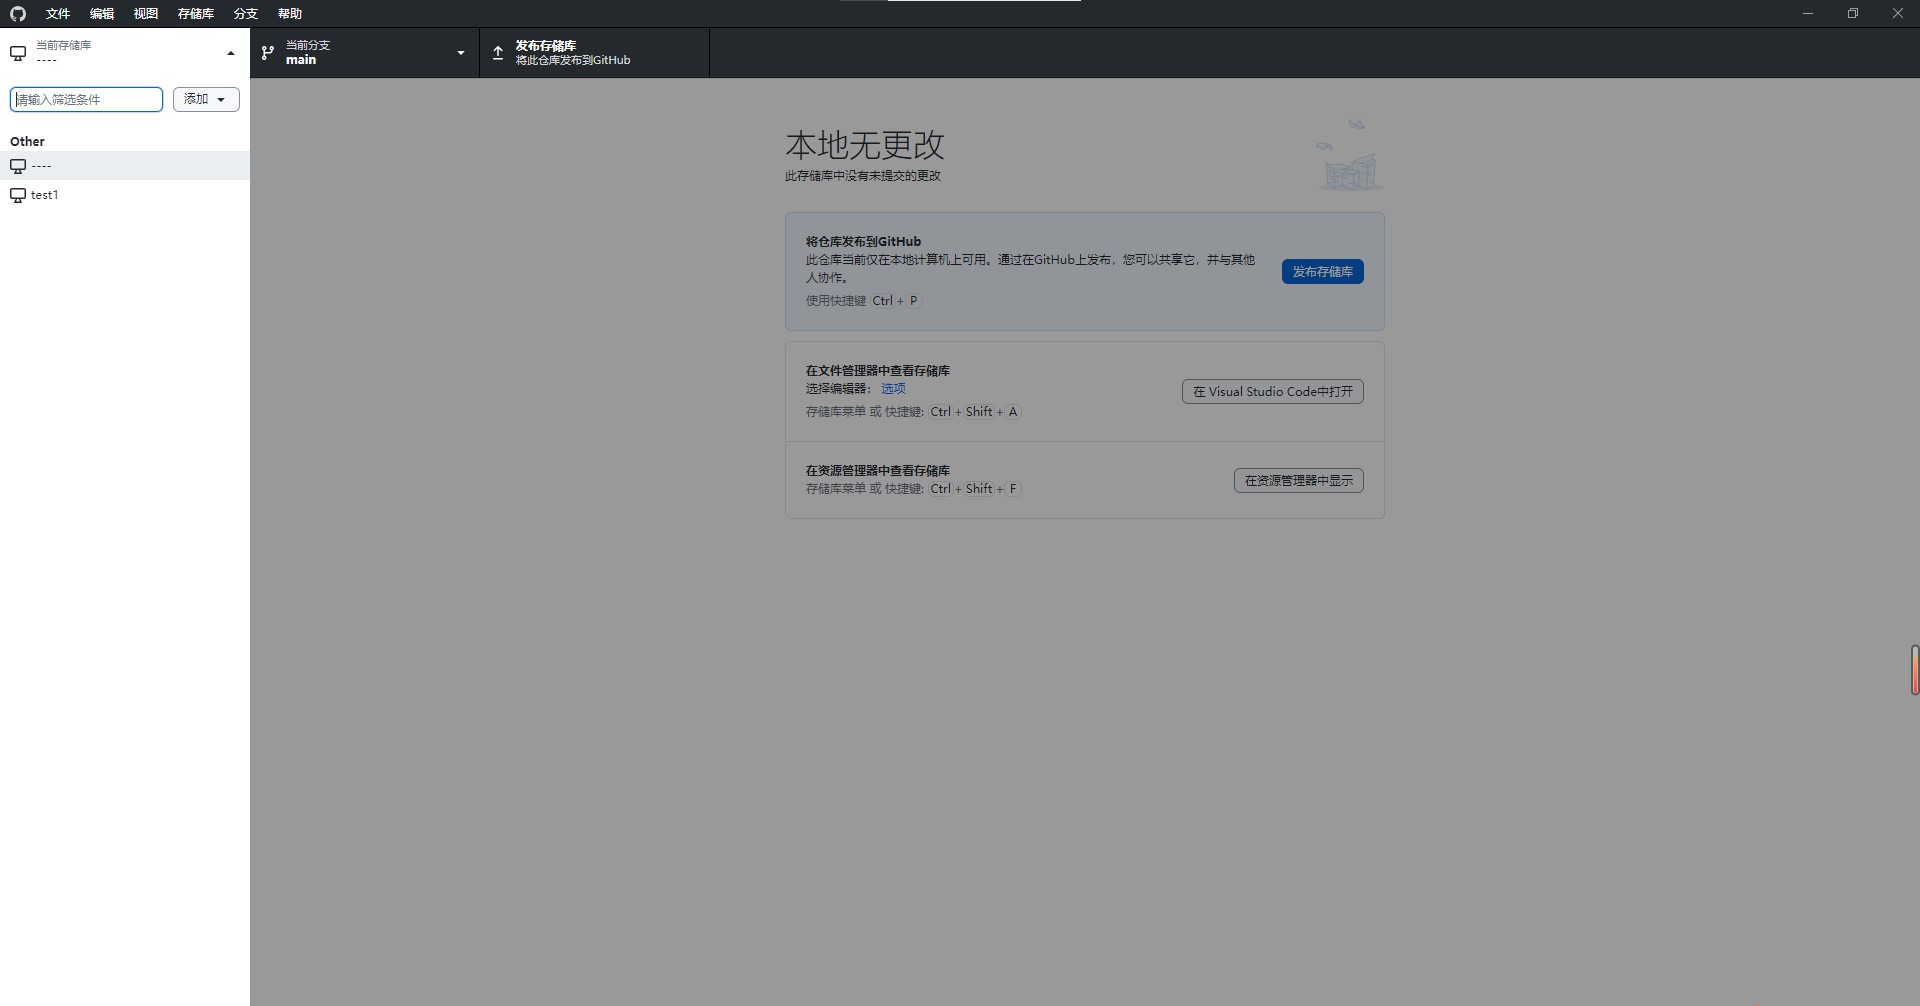Click the illustration graphic beside 本地无更改

tap(1349, 156)
